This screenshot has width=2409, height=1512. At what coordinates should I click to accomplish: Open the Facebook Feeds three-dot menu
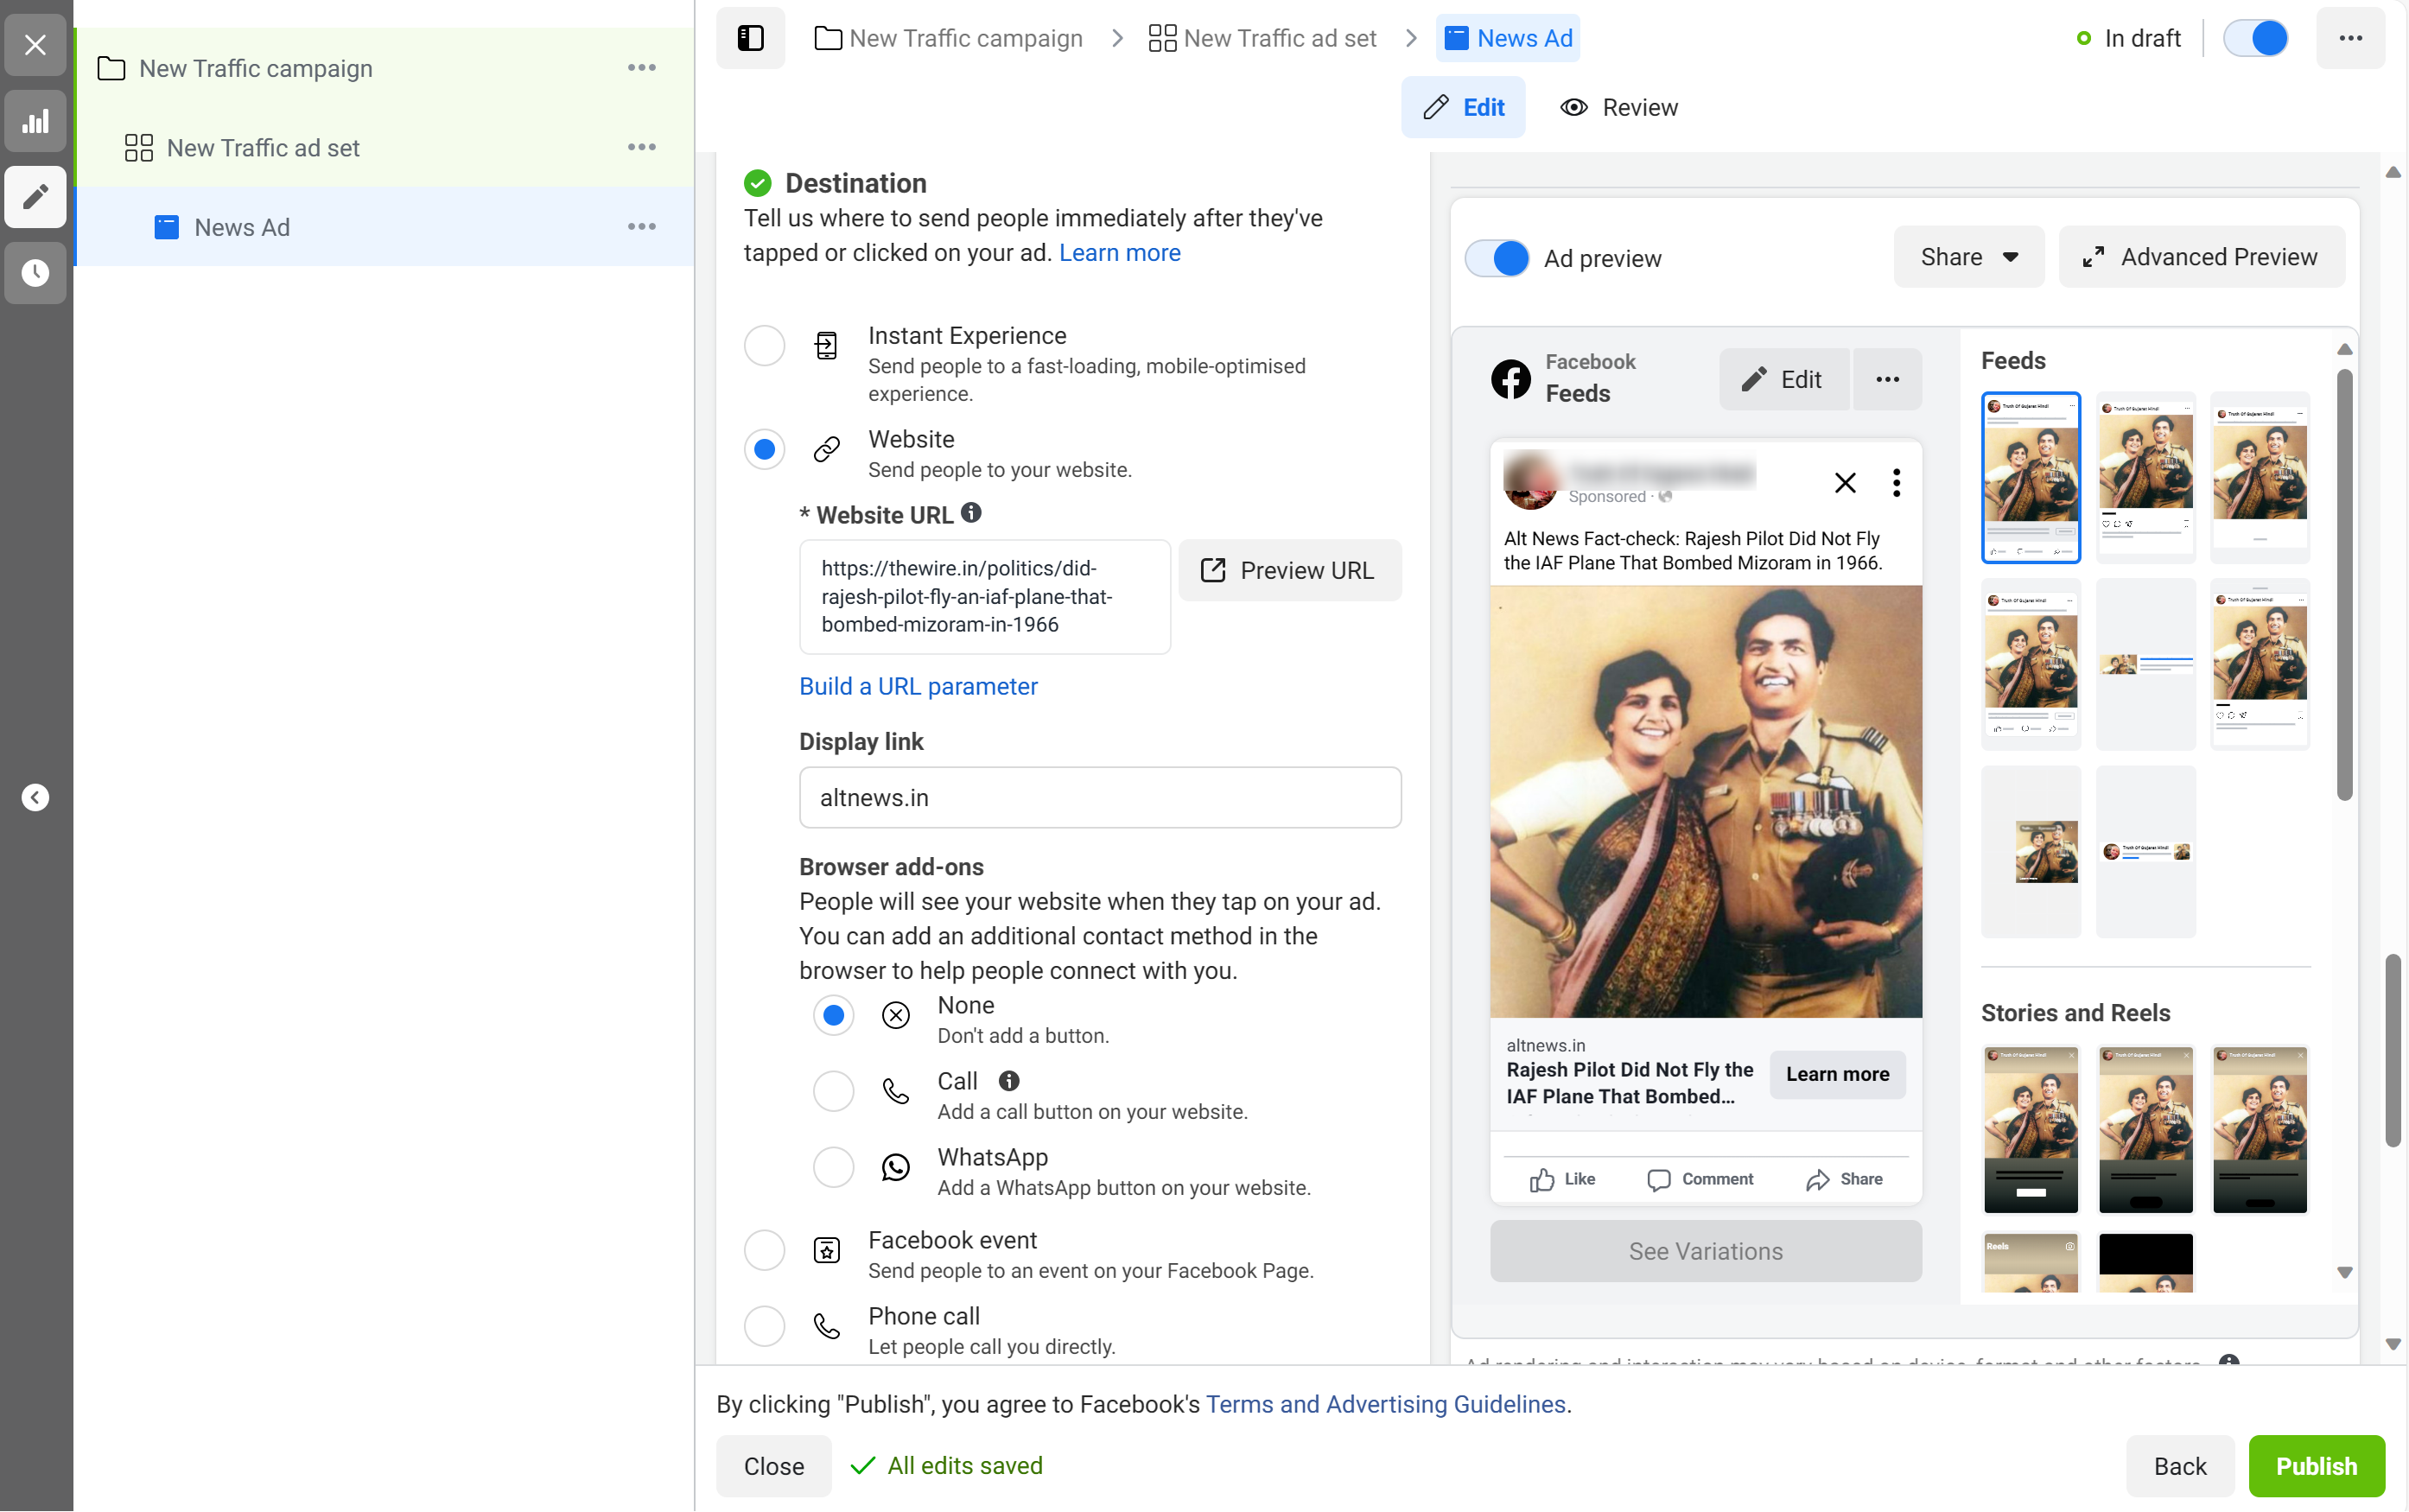pyautogui.click(x=1887, y=379)
